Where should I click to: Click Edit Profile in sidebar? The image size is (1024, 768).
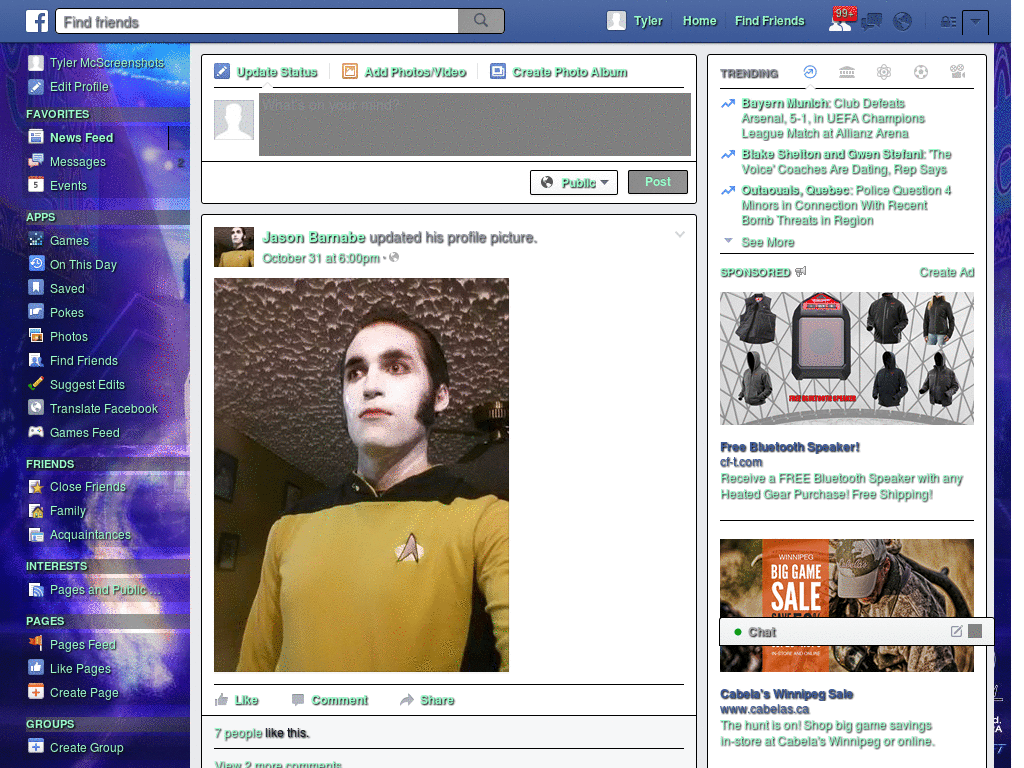pos(79,87)
